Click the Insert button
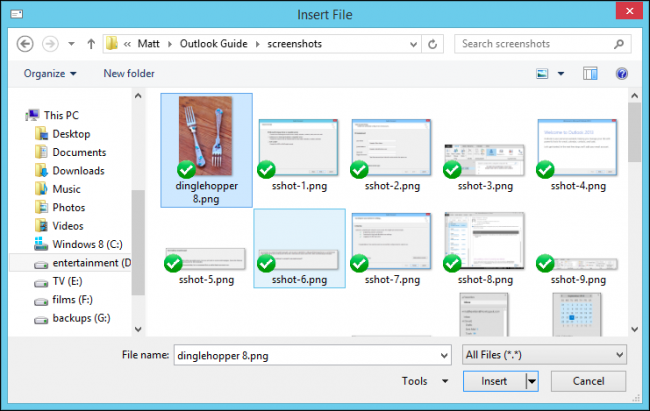Image resolution: width=650 pixels, height=411 pixels. pos(494,381)
